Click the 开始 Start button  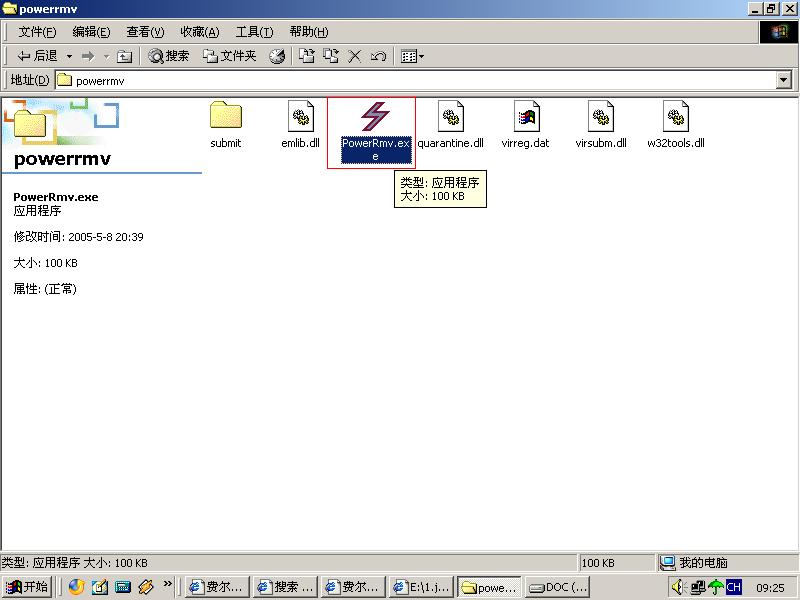coord(27,587)
